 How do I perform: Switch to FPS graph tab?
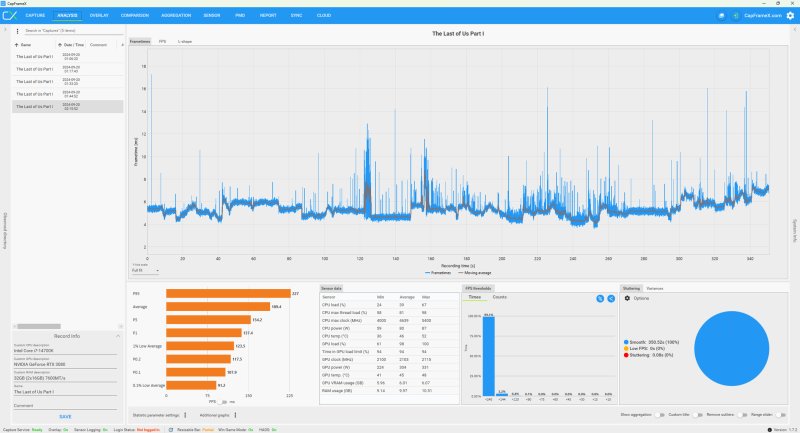point(162,41)
